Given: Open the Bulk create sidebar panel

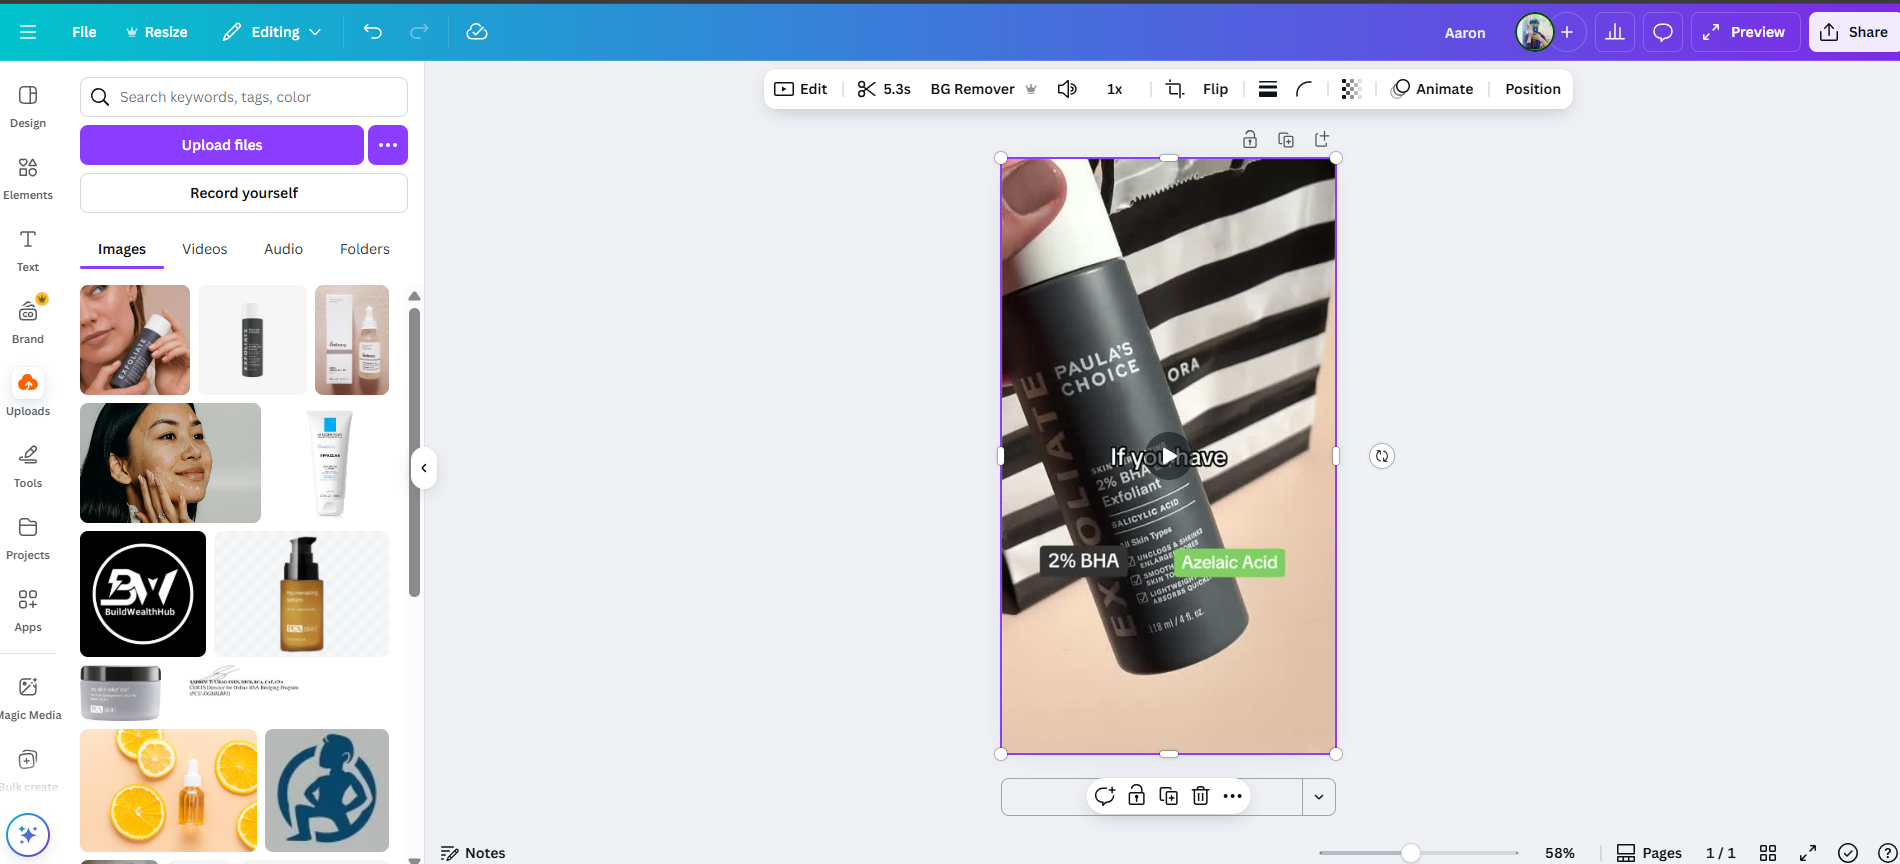Looking at the screenshot, I should pos(28,771).
